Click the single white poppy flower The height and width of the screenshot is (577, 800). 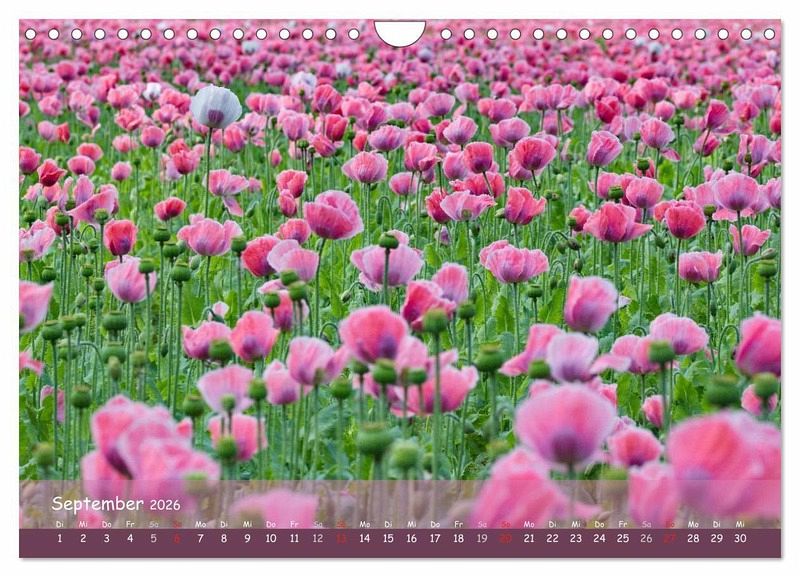click(x=216, y=107)
